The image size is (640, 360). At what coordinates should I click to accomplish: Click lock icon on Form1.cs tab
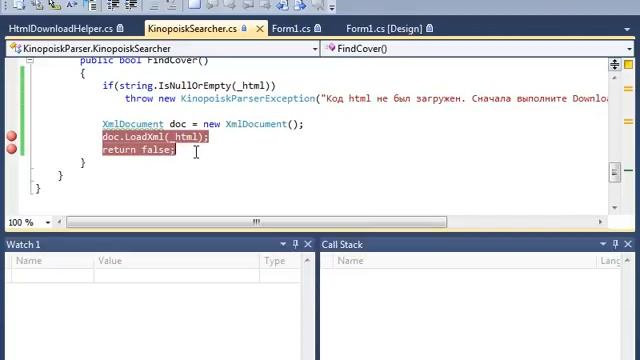coord(318,28)
